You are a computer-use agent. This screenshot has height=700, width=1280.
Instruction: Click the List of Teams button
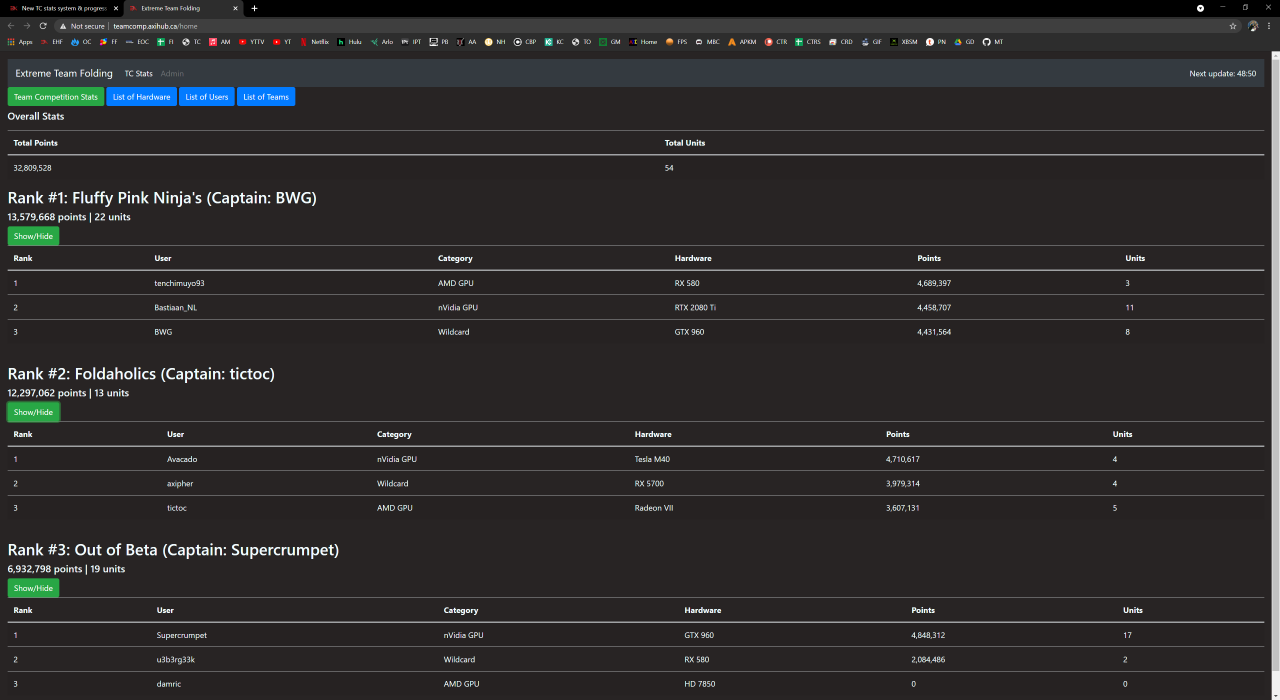point(266,97)
